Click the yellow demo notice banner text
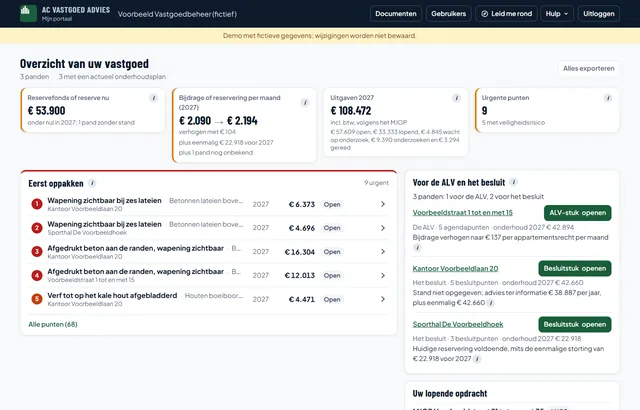The width and height of the screenshot is (640, 410). pyautogui.click(x=320, y=35)
